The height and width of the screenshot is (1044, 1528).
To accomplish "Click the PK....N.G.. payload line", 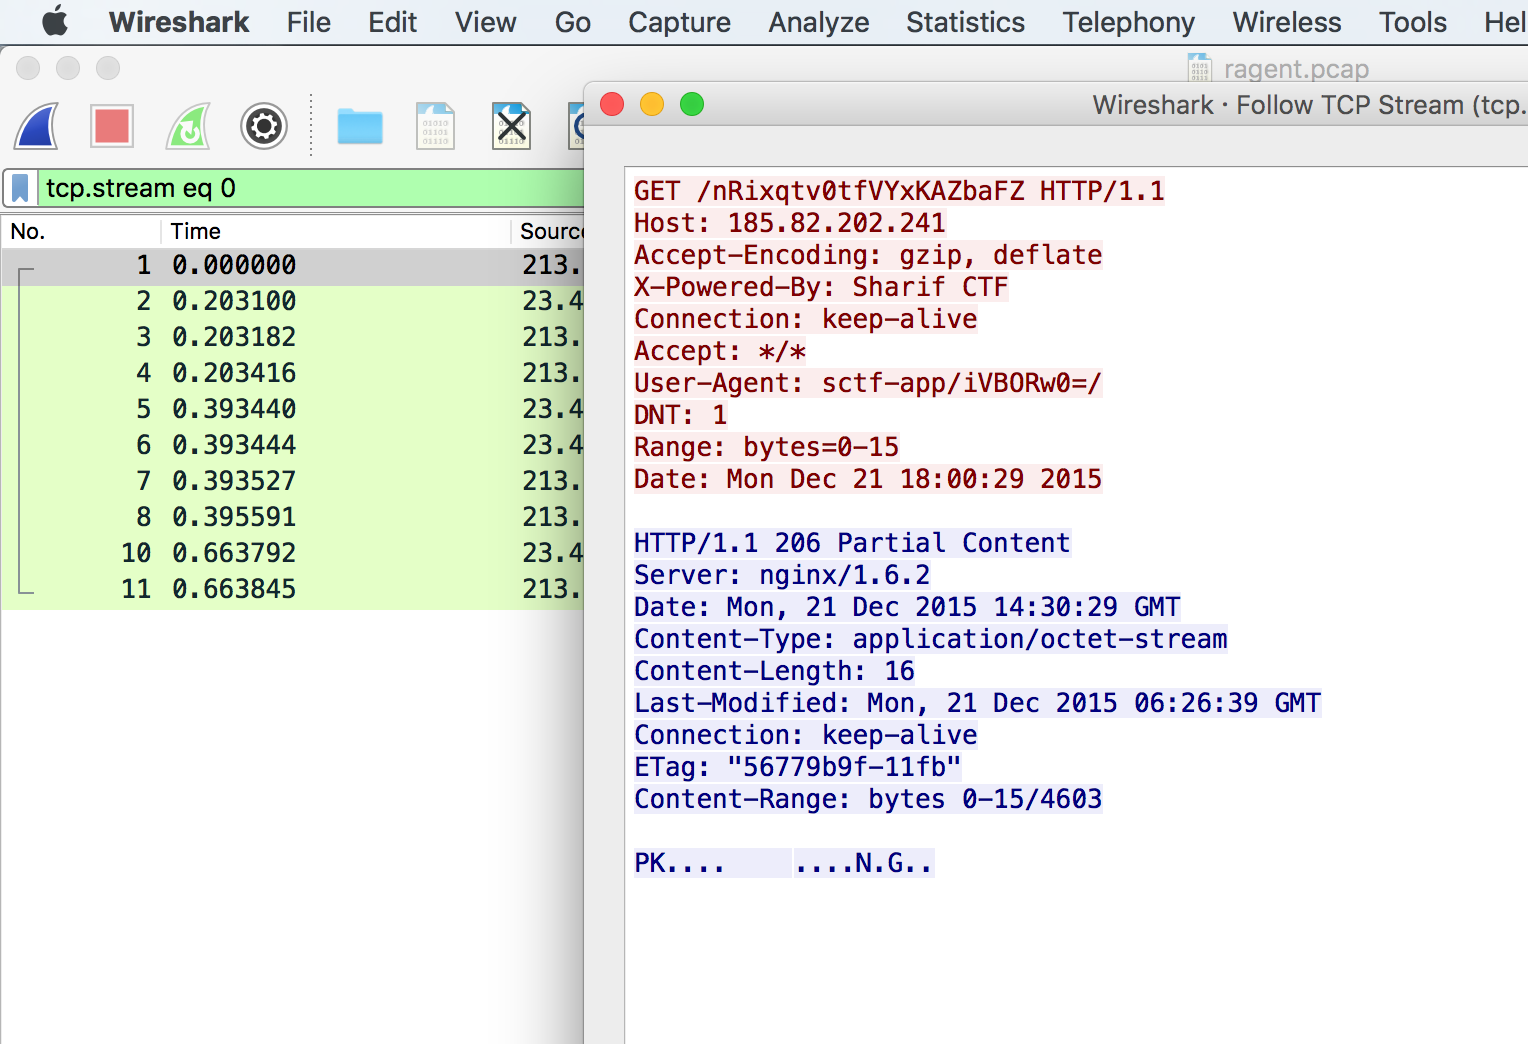I will [x=784, y=863].
